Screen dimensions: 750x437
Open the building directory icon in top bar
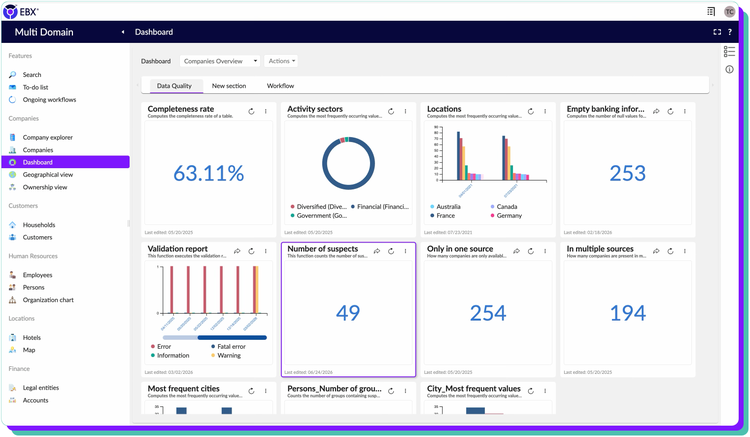tap(711, 11)
